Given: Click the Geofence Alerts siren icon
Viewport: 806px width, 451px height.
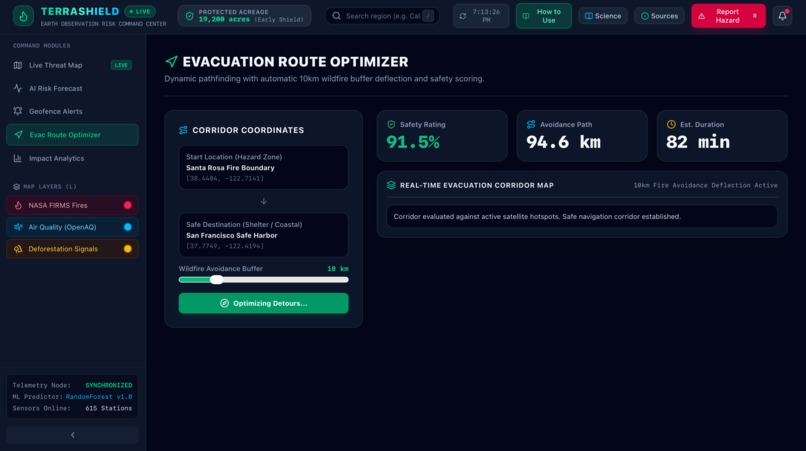Looking at the screenshot, I should (x=18, y=111).
